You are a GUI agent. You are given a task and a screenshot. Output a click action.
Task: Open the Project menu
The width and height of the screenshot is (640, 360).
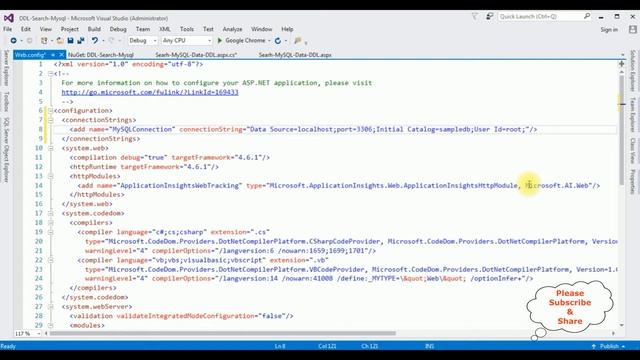click(69, 29)
